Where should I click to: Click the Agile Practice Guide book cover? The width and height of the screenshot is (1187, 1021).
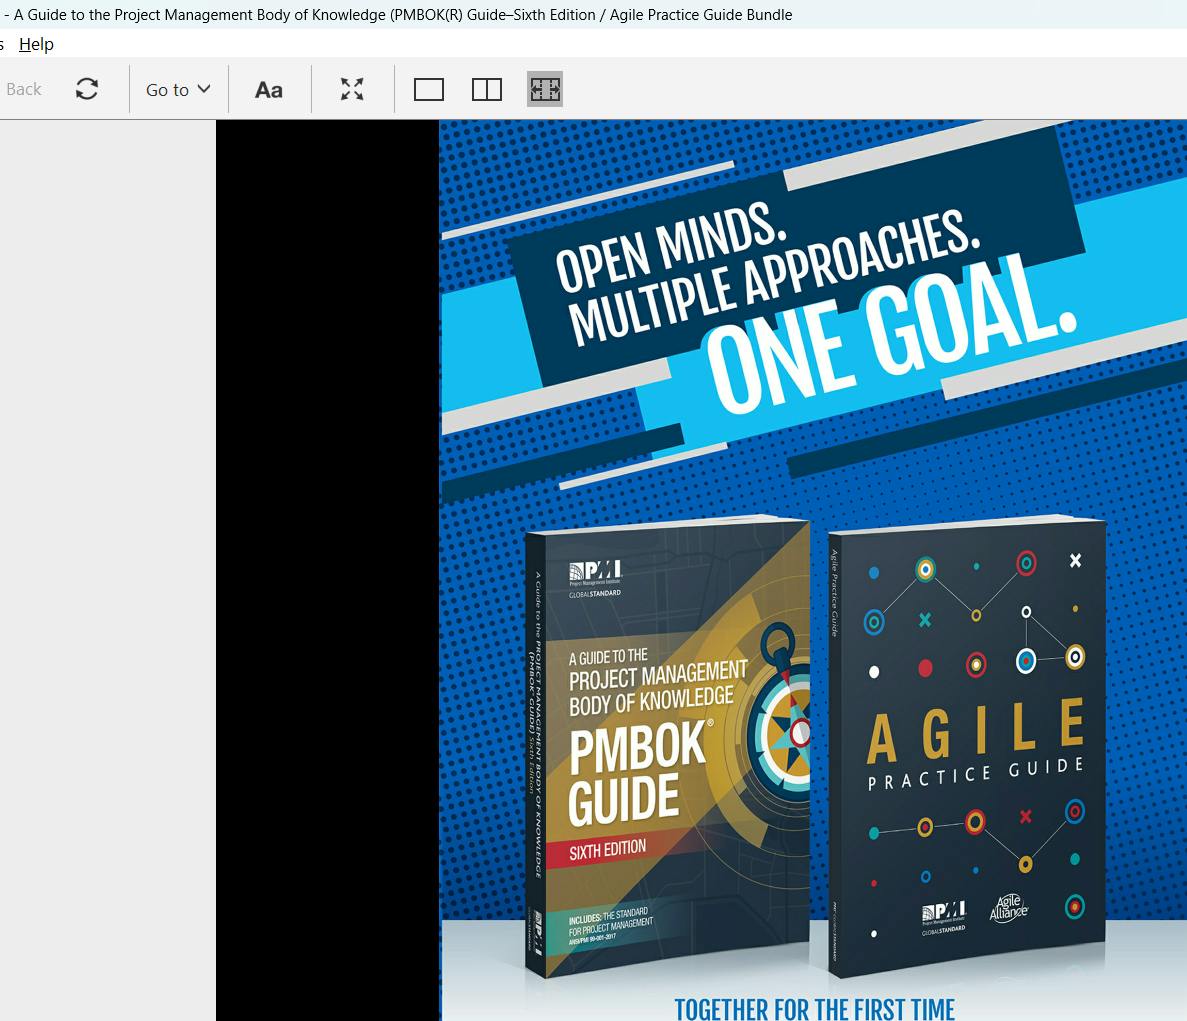(x=967, y=746)
